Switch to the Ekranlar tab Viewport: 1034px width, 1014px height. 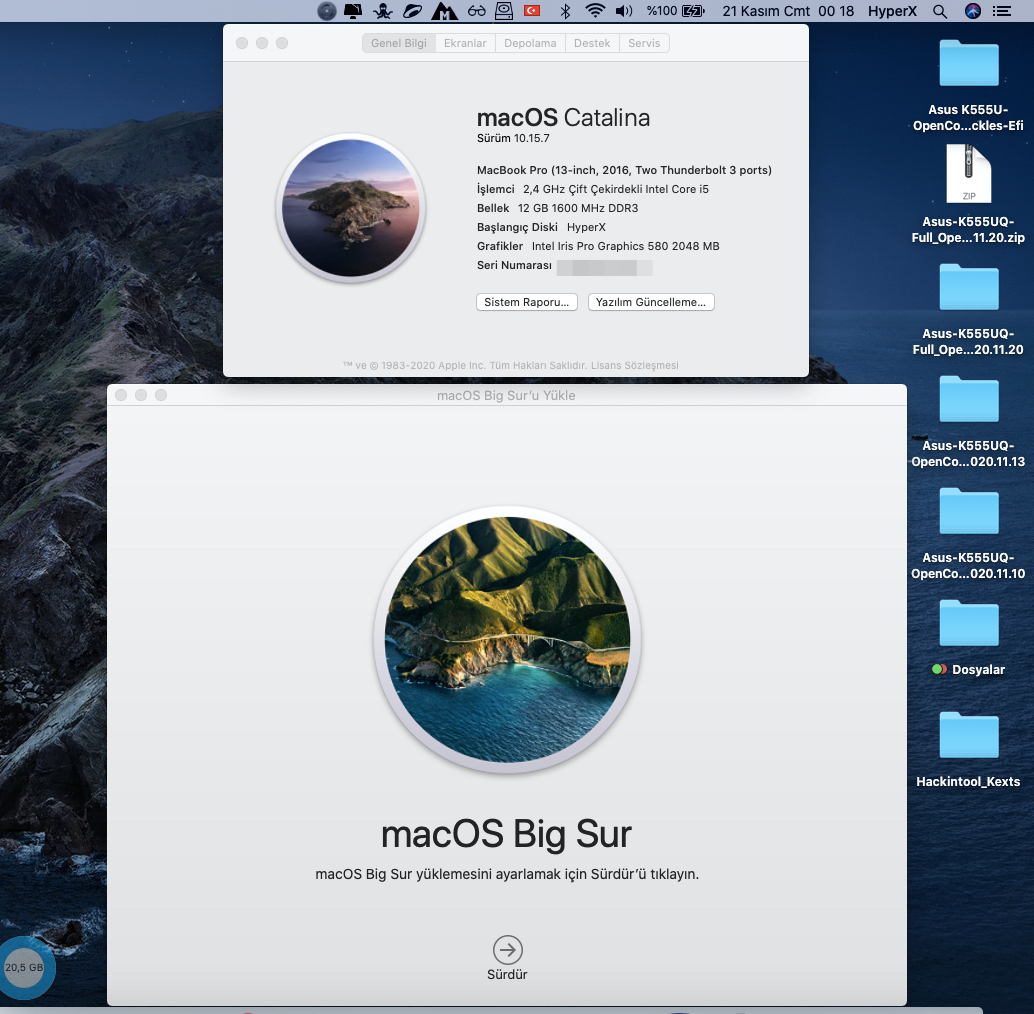465,44
